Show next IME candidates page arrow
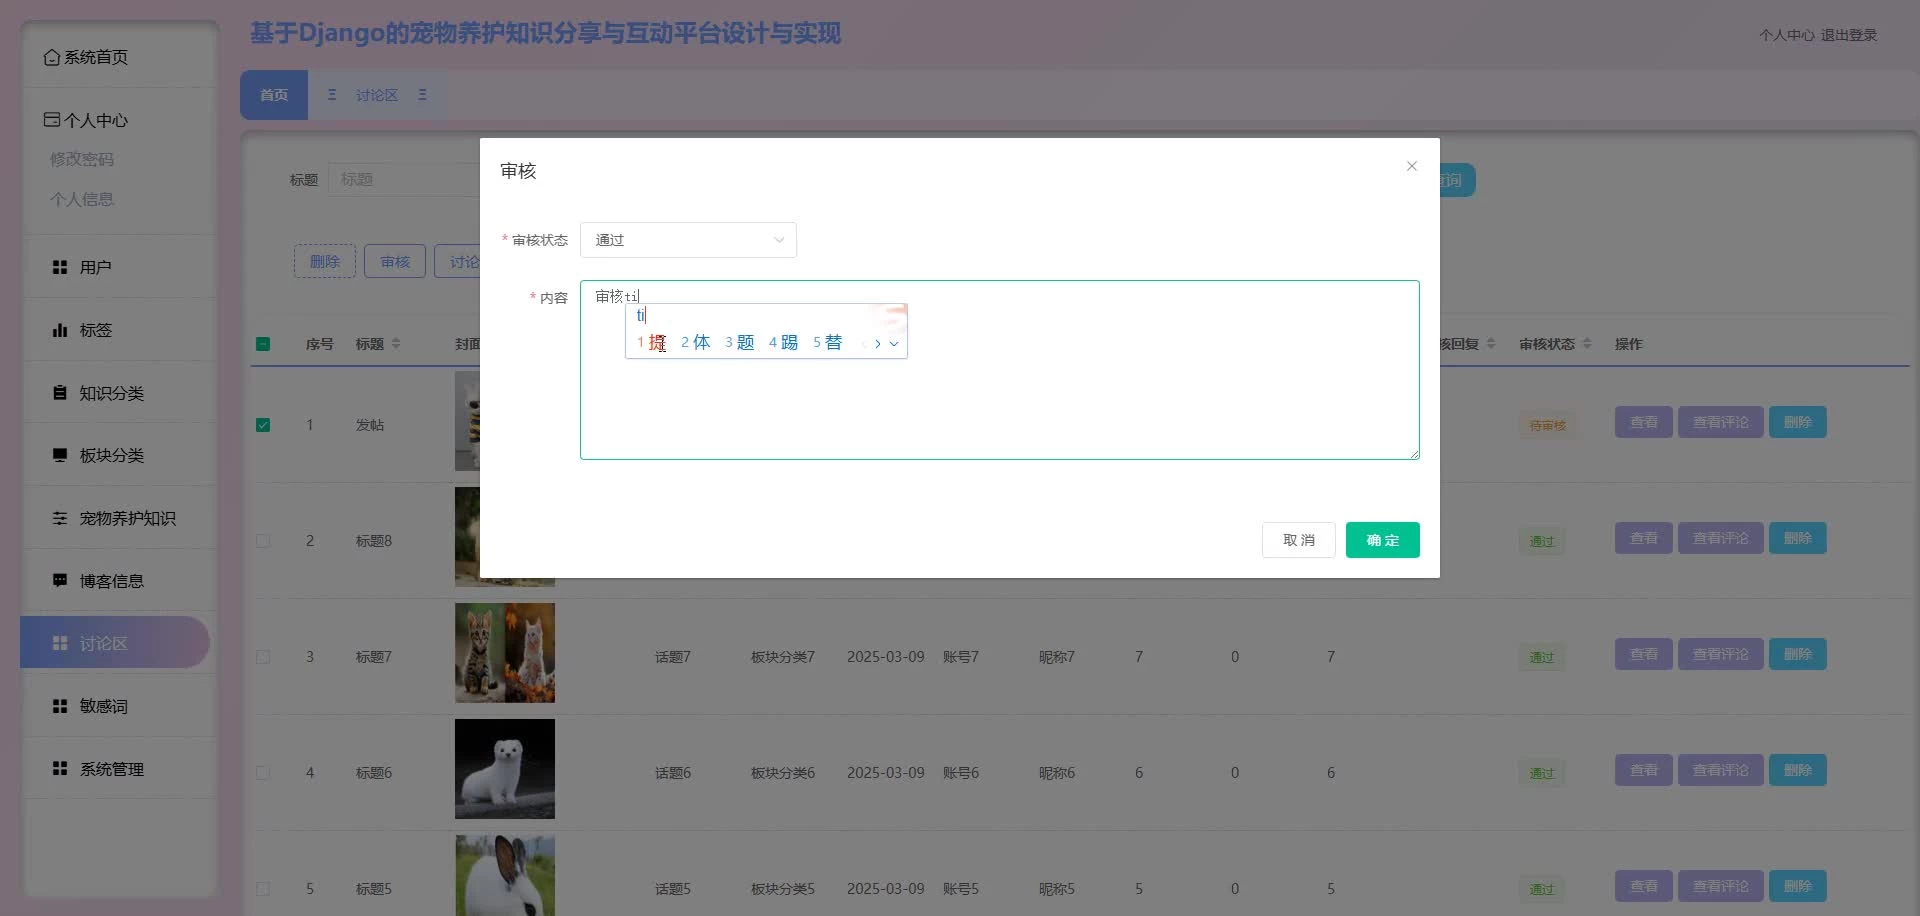 point(878,344)
